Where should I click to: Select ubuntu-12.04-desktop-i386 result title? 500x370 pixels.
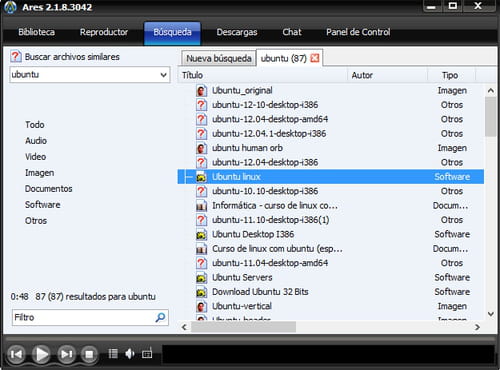click(x=265, y=162)
